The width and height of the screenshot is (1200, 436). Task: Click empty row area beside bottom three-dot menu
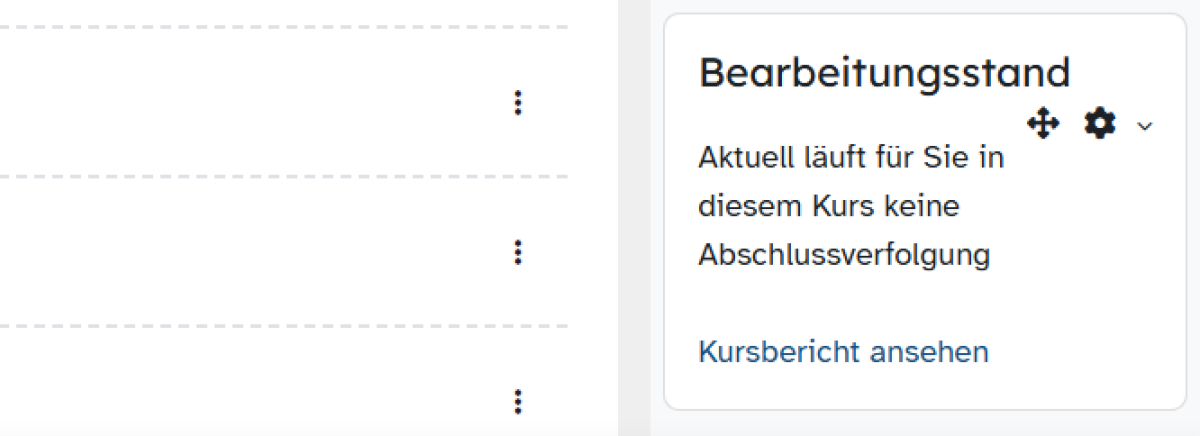[250, 390]
